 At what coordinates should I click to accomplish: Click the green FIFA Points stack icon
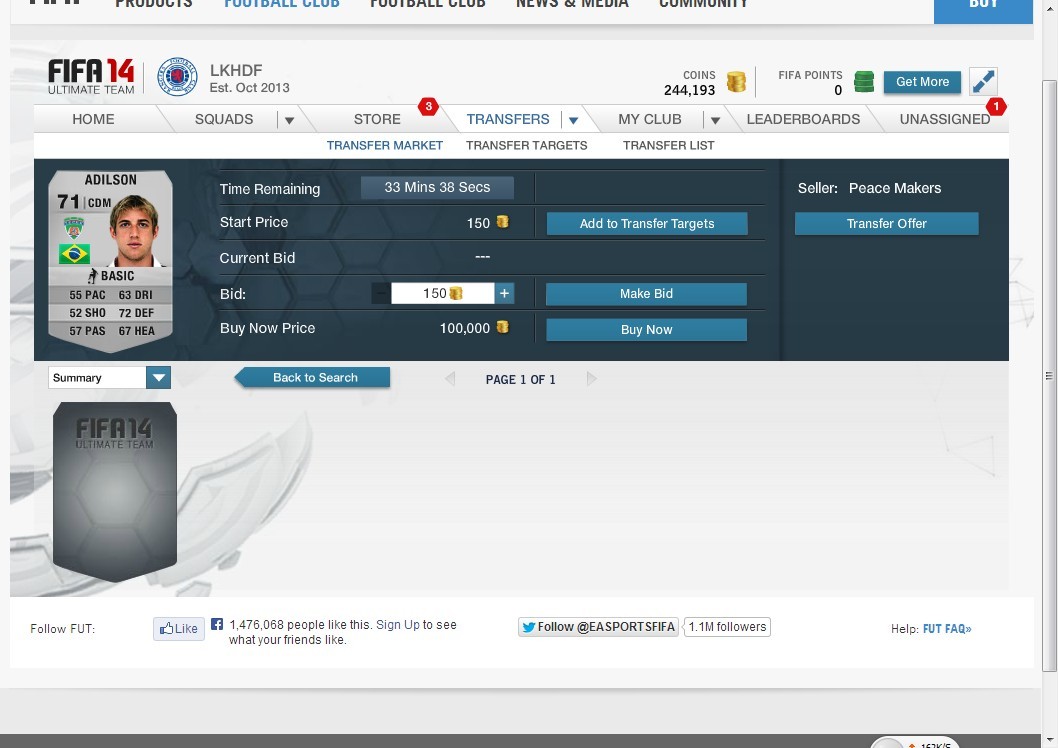864,82
